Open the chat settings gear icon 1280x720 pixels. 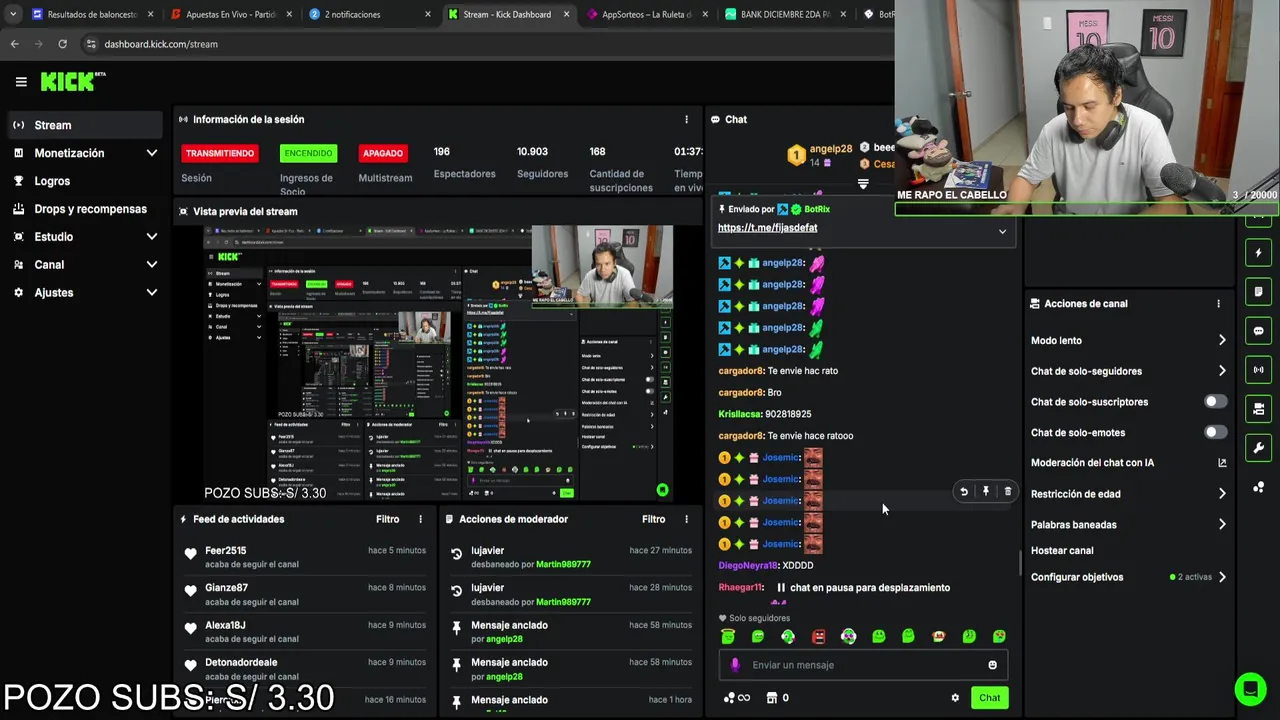tap(955, 698)
